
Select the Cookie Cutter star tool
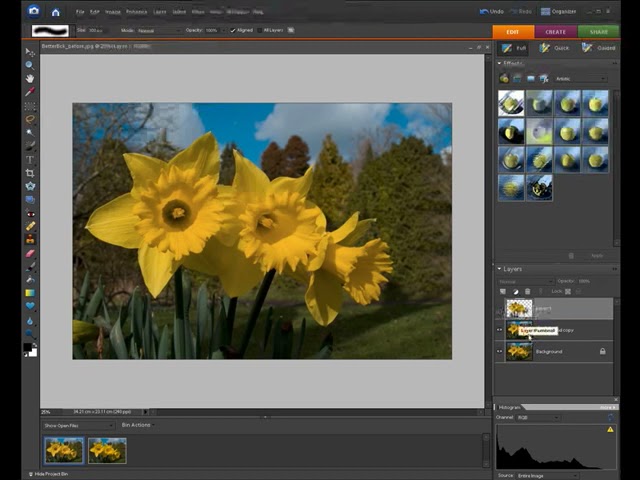tap(30, 187)
